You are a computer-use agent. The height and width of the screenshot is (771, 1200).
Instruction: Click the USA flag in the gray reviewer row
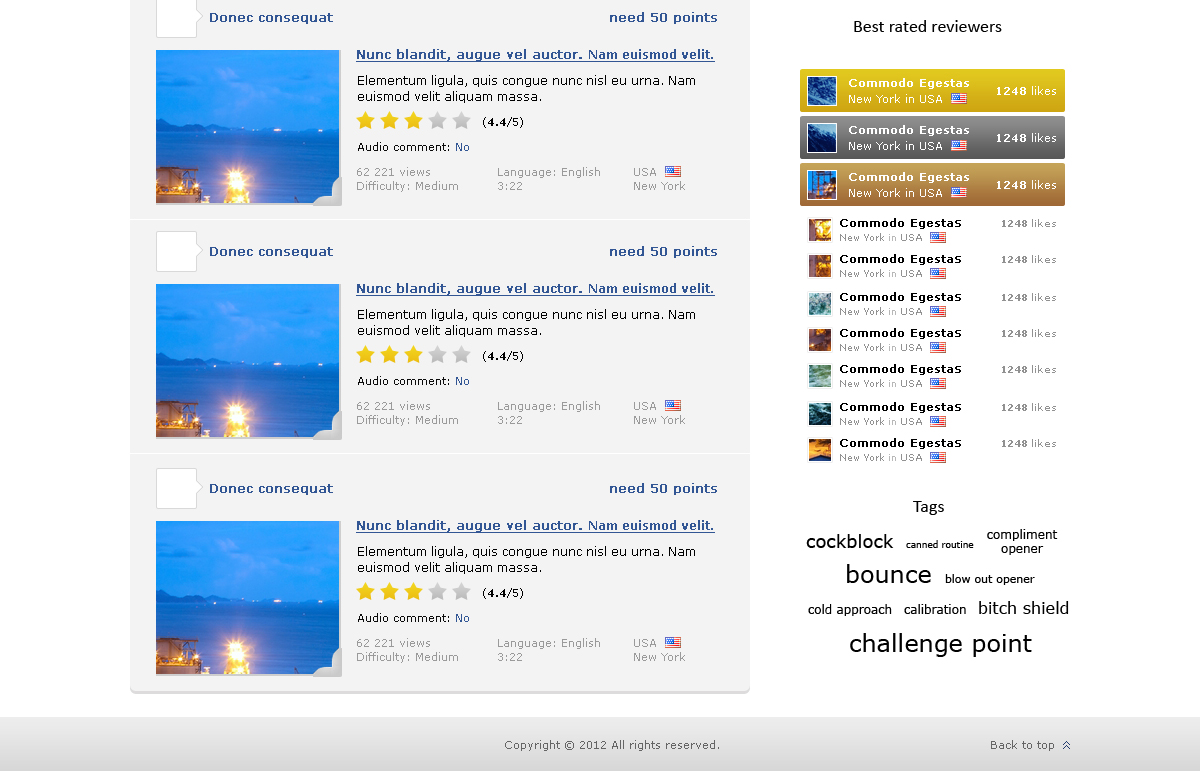pos(959,146)
